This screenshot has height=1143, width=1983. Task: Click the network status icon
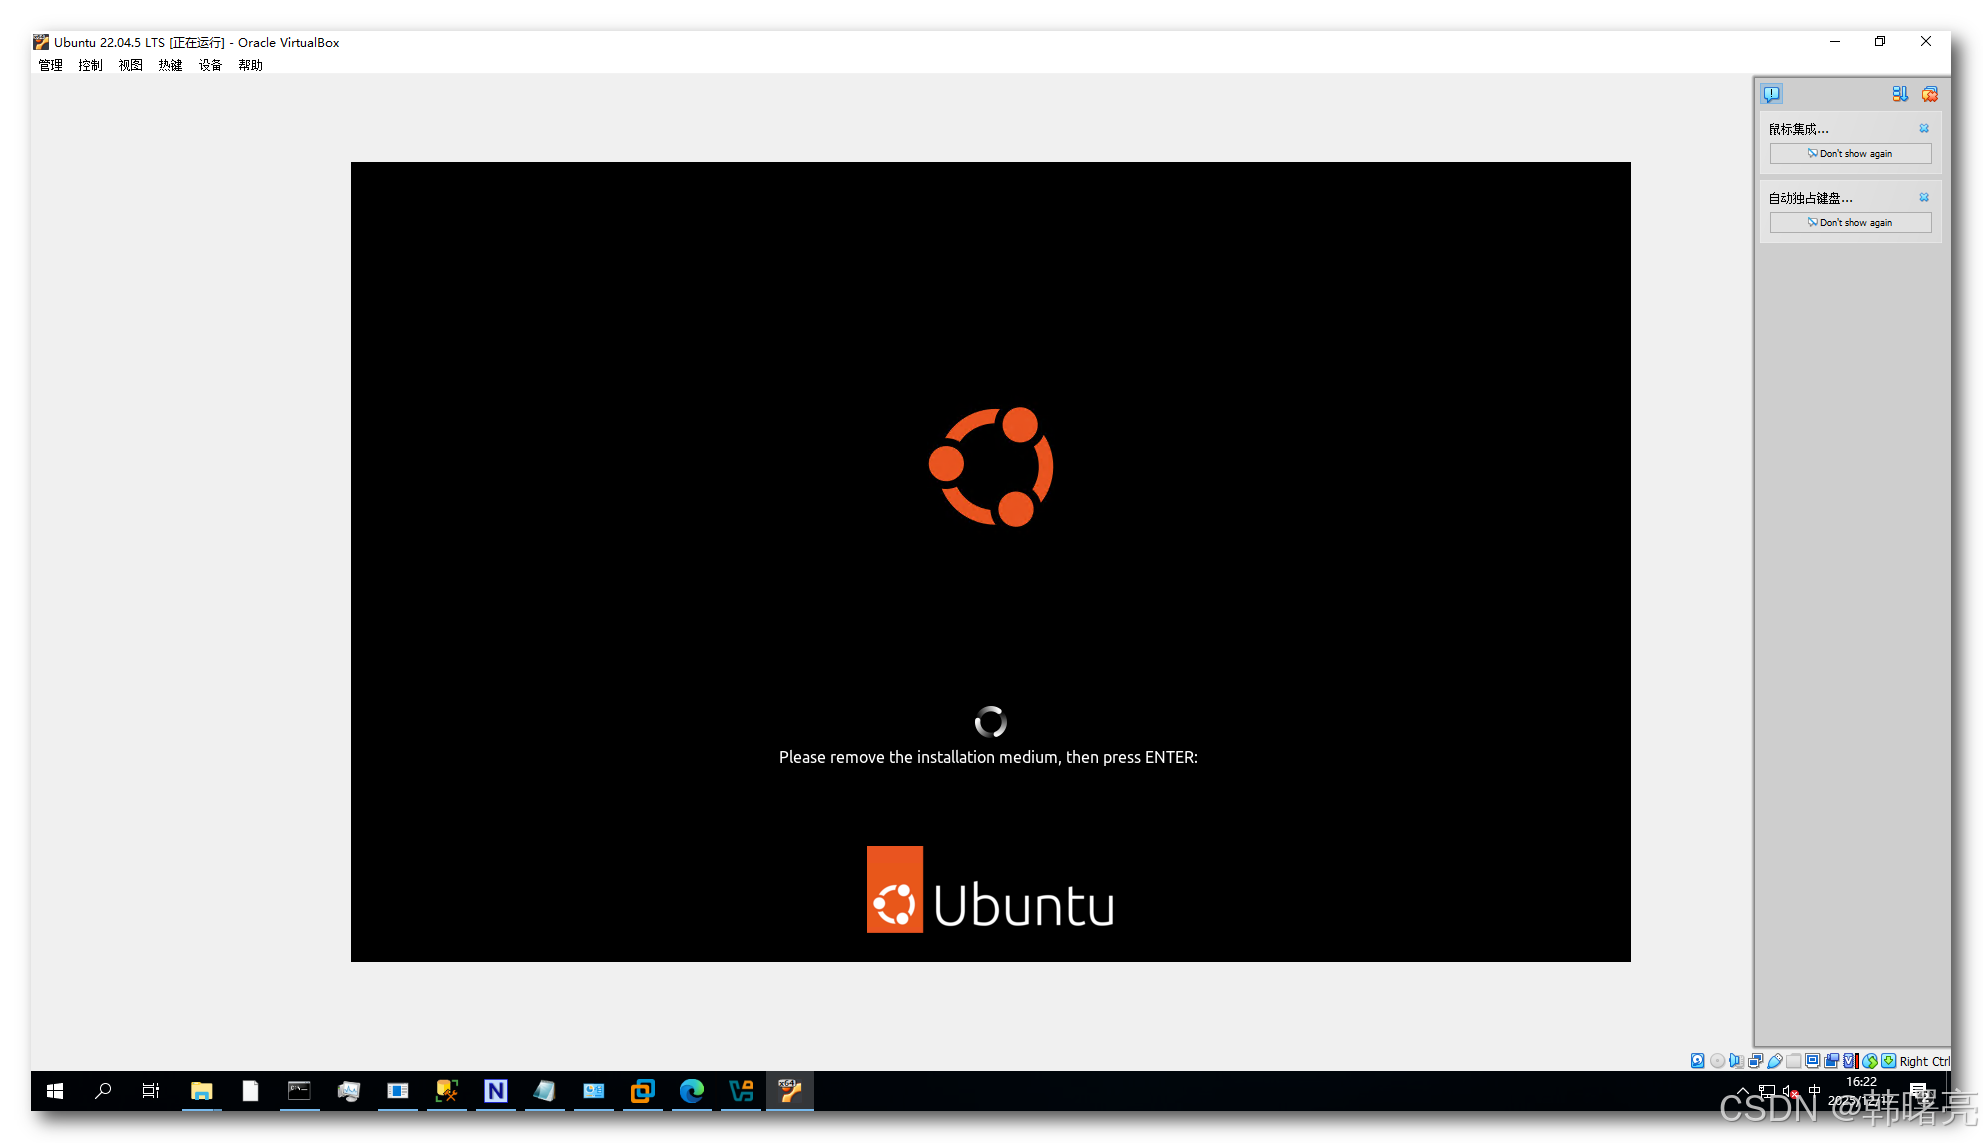pos(1755,1060)
